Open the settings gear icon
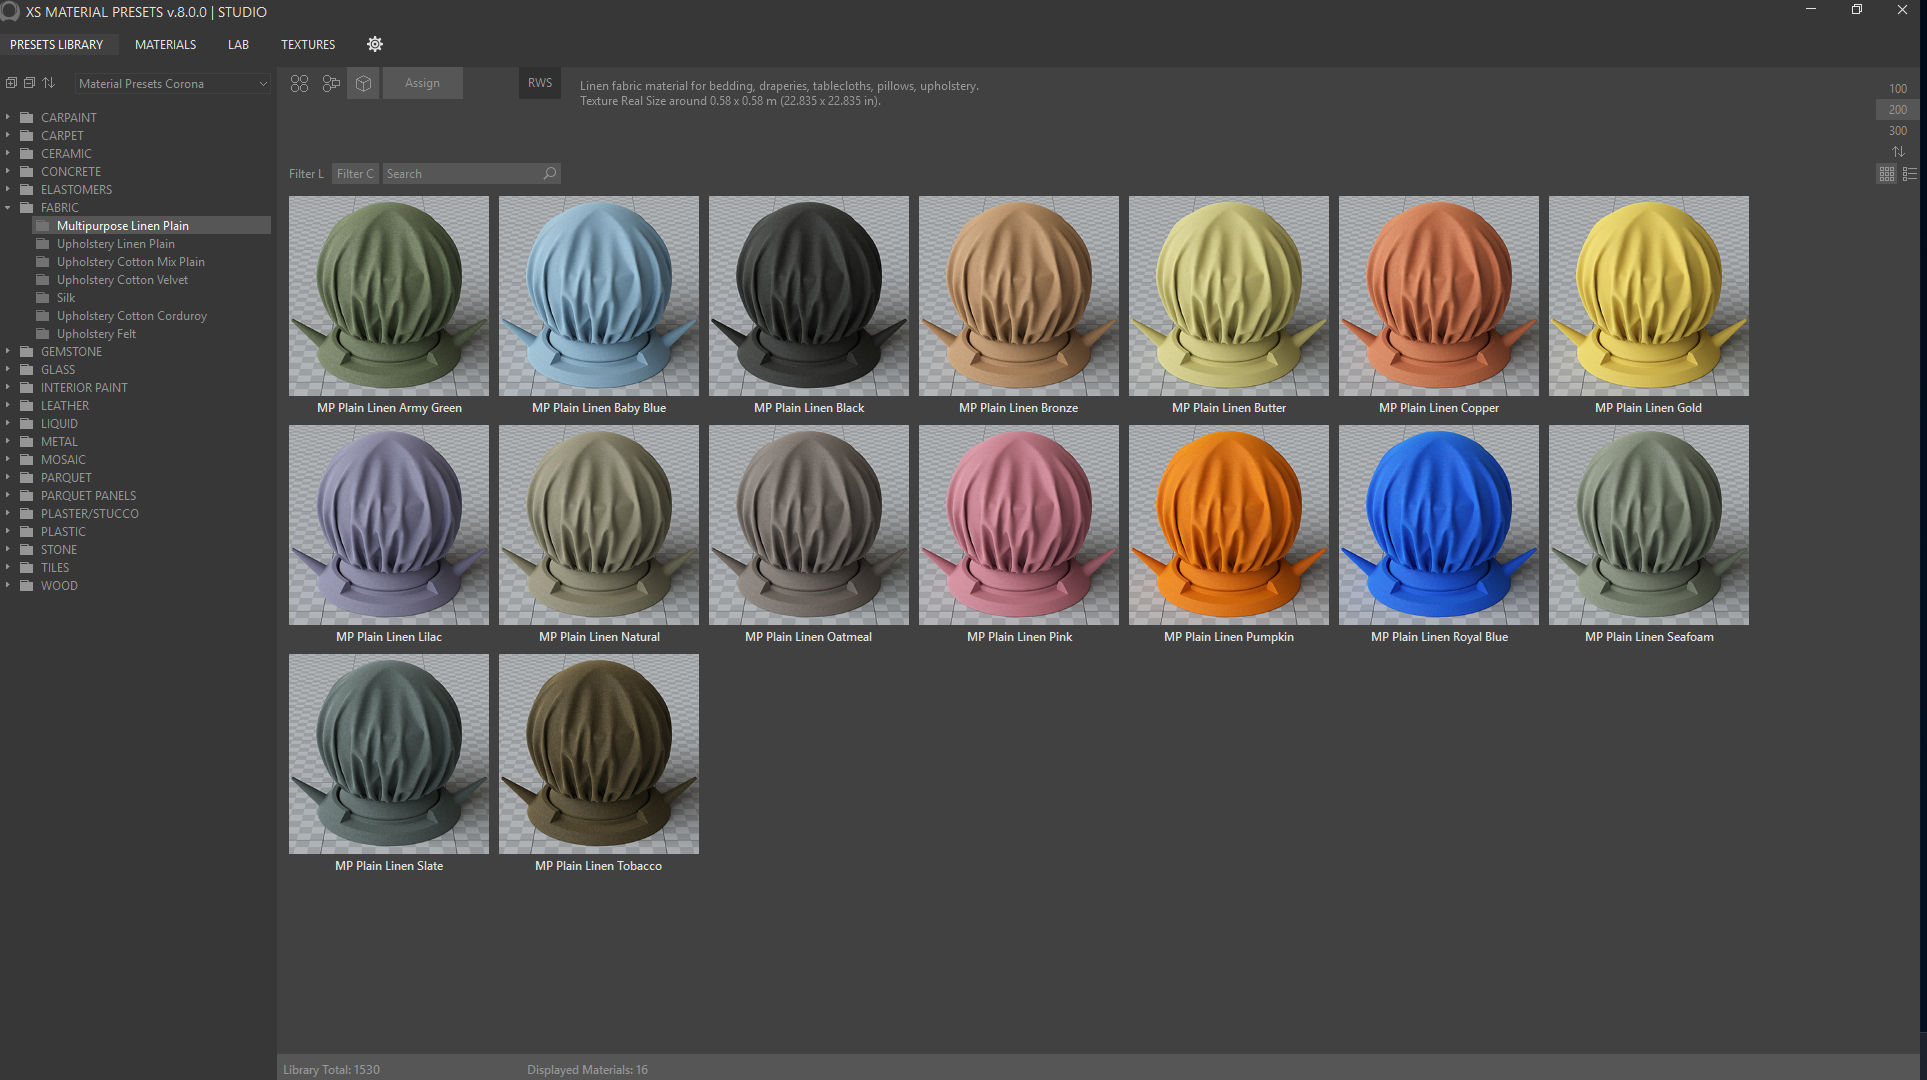This screenshot has width=1927, height=1080. pyautogui.click(x=375, y=44)
